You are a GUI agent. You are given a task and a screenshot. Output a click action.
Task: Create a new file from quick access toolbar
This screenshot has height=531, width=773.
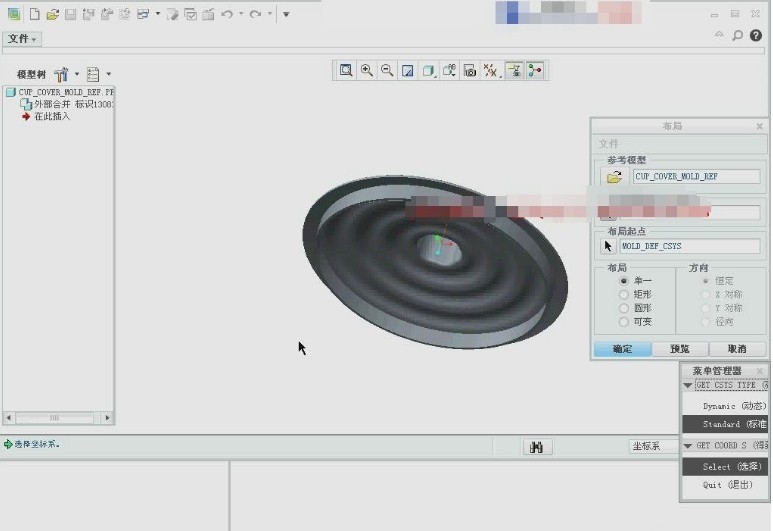click(x=35, y=14)
